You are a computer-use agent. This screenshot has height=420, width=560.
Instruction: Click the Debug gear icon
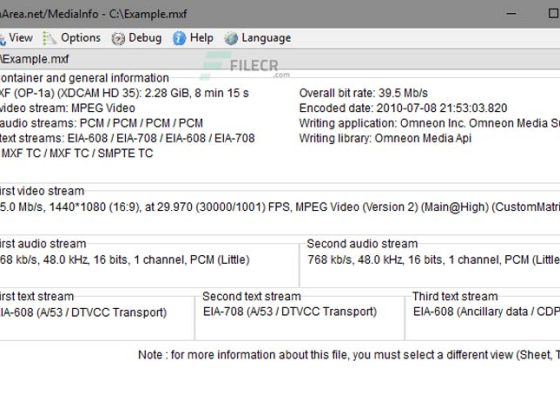(x=118, y=39)
